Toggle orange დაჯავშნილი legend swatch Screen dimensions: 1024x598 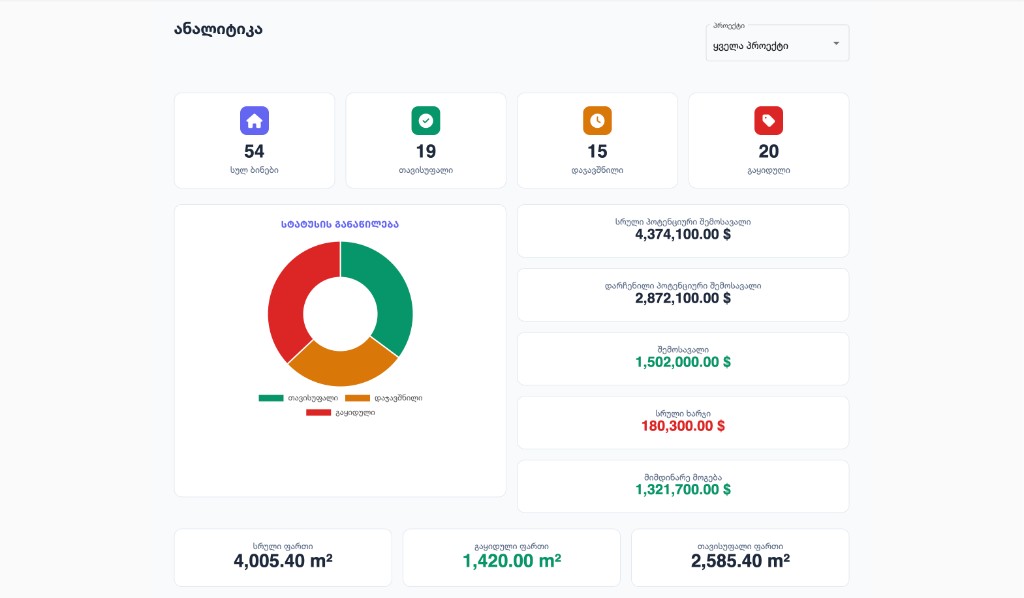click(357, 398)
